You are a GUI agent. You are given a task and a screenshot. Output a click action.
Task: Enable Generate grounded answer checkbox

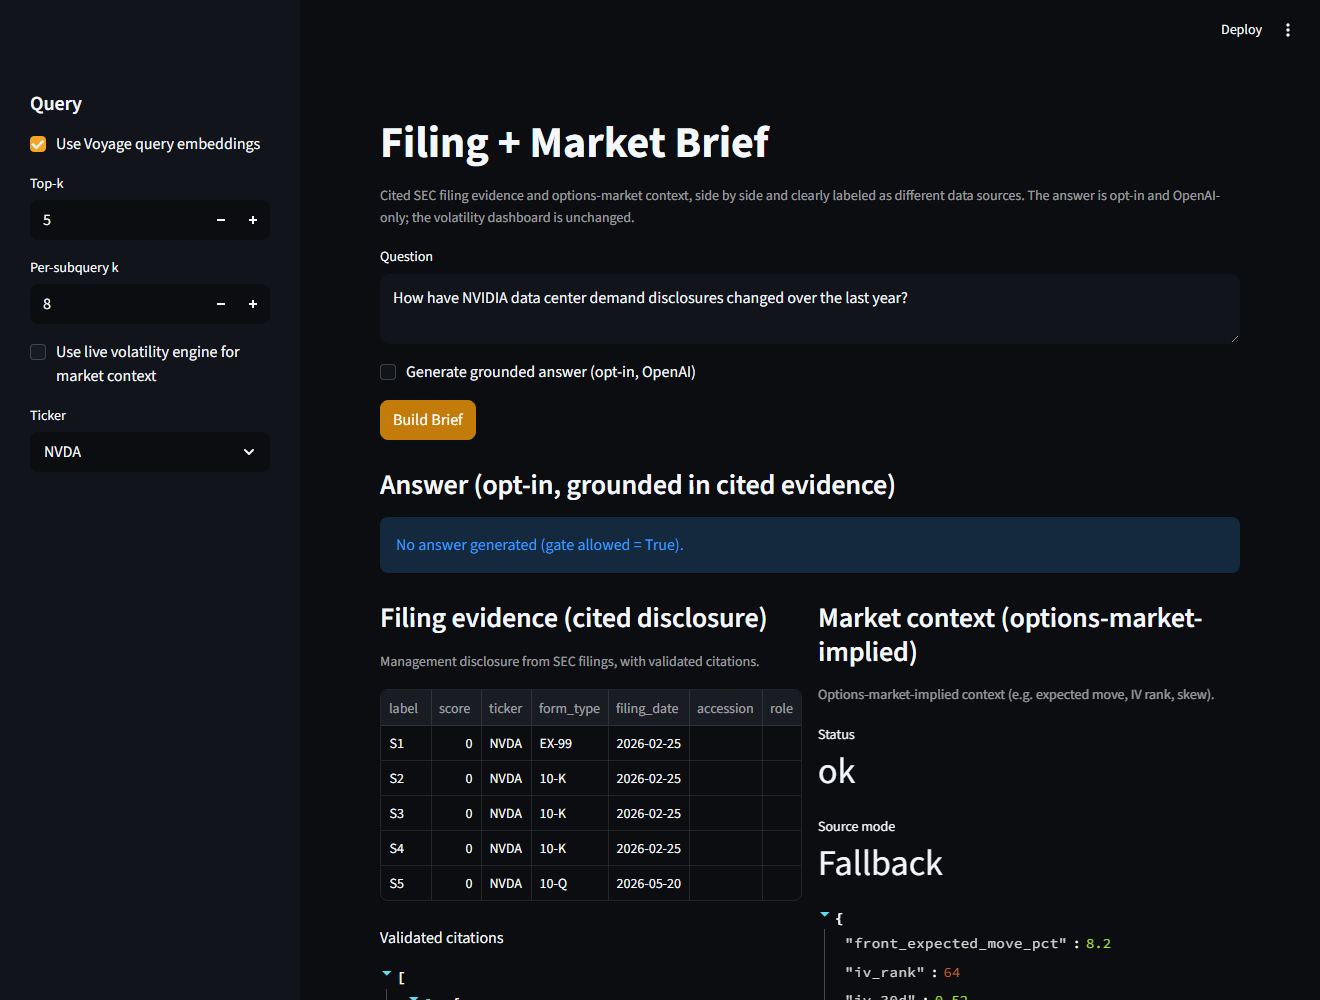coord(388,372)
